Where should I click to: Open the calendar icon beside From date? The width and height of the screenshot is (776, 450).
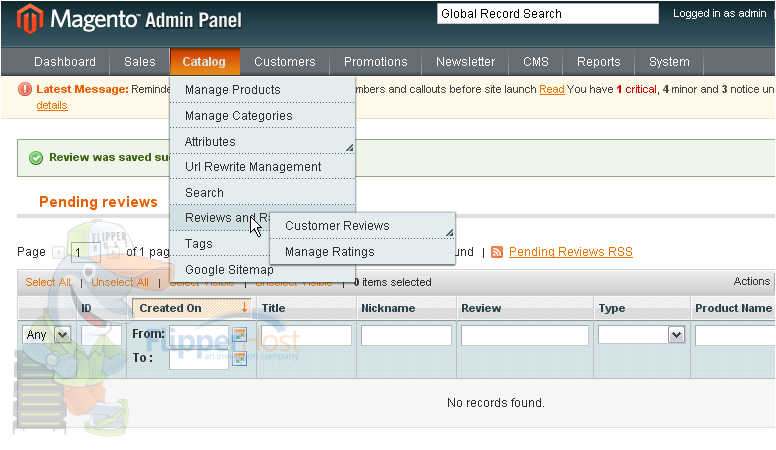(240, 335)
